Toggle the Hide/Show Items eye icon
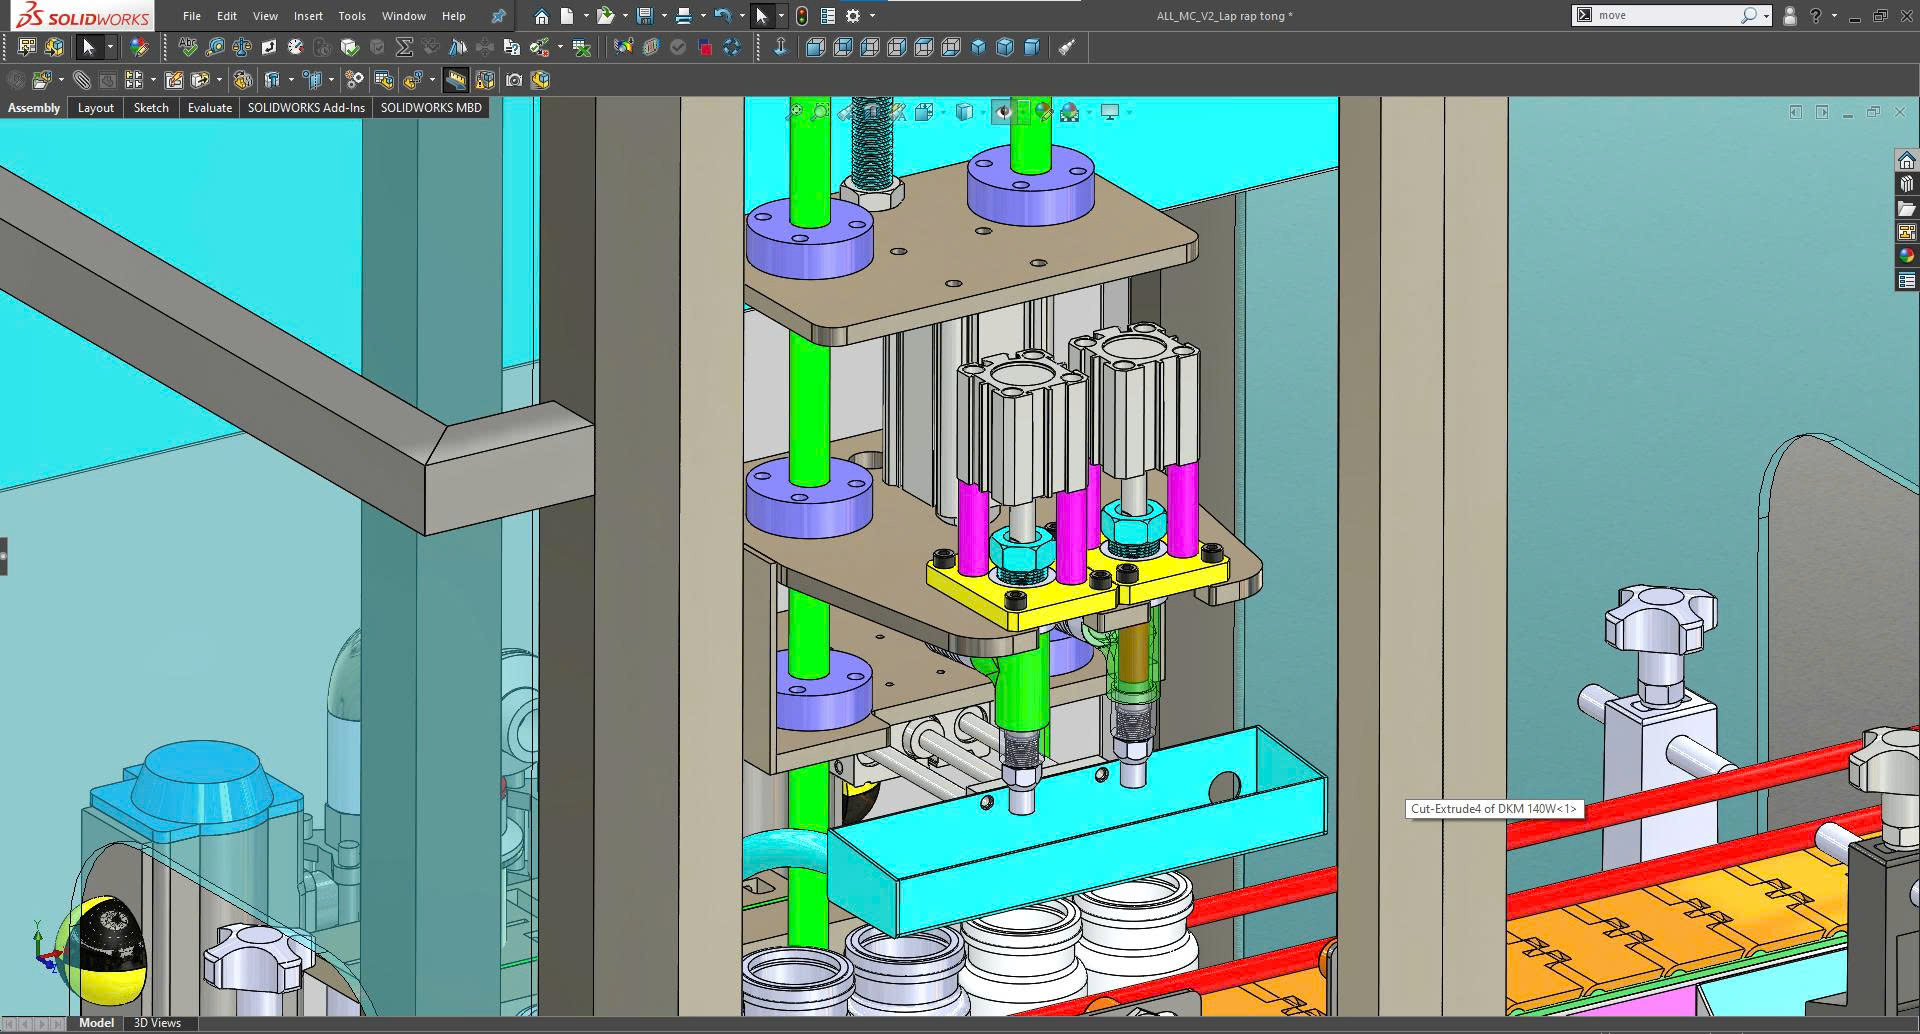 tap(1004, 112)
